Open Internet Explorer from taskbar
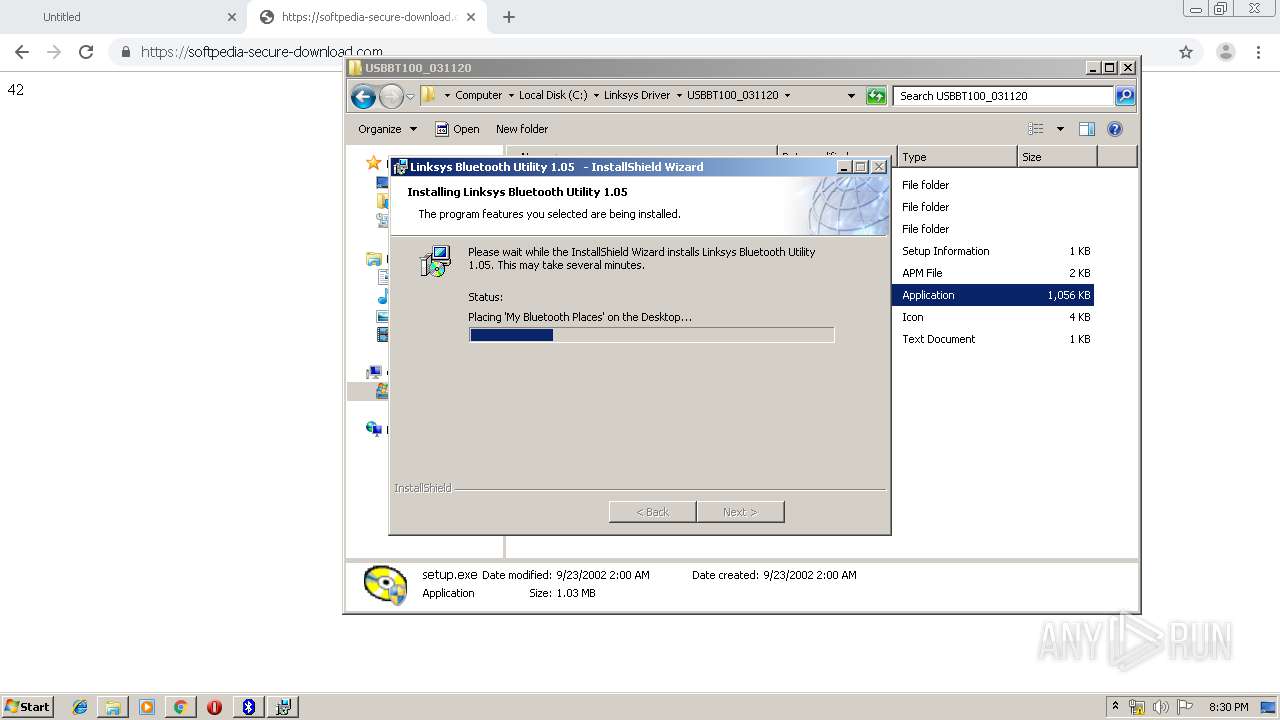 [x=80, y=707]
